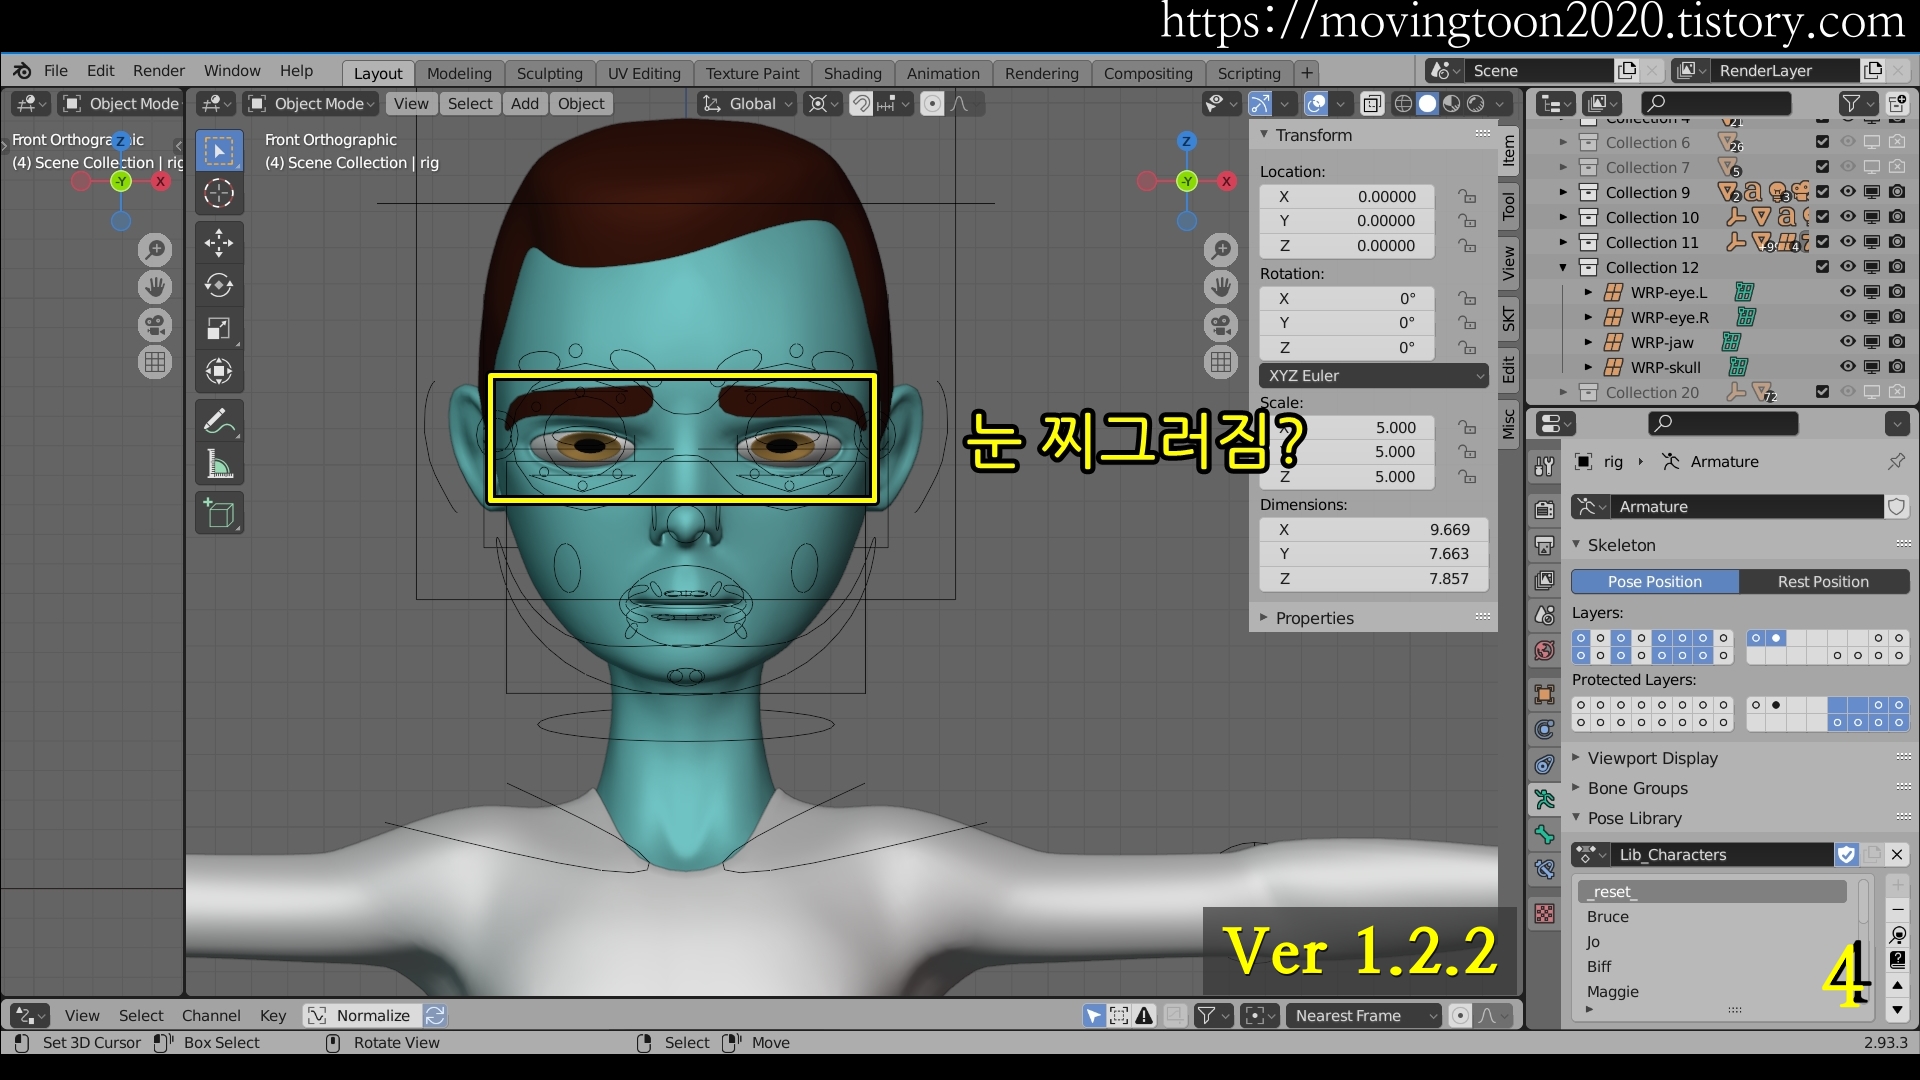Unlink the Lib_Characters pose library
This screenshot has width=1920, height=1080.
click(1897, 855)
